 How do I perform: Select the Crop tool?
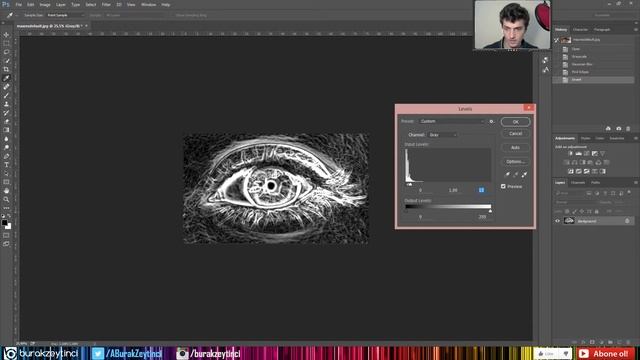pyautogui.click(x=6, y=69)
